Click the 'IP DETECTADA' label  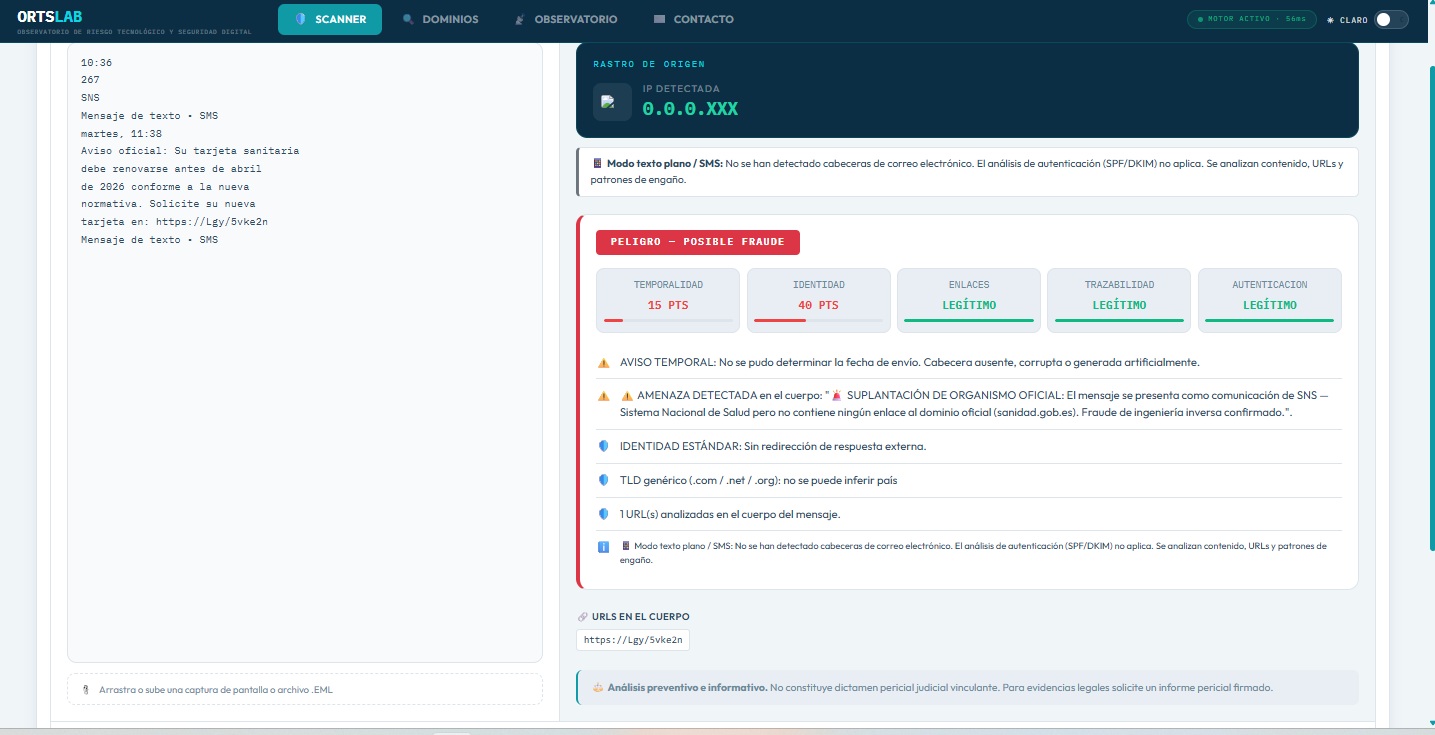pyautogui.click(x=680, y=89)
